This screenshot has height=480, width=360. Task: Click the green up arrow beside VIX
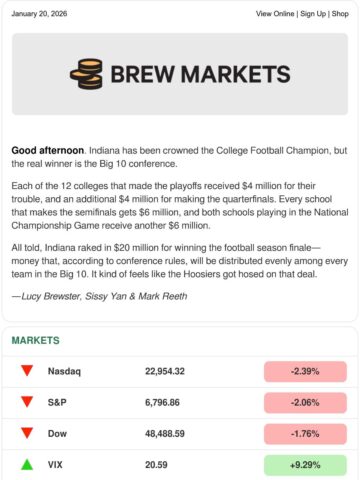27,464
